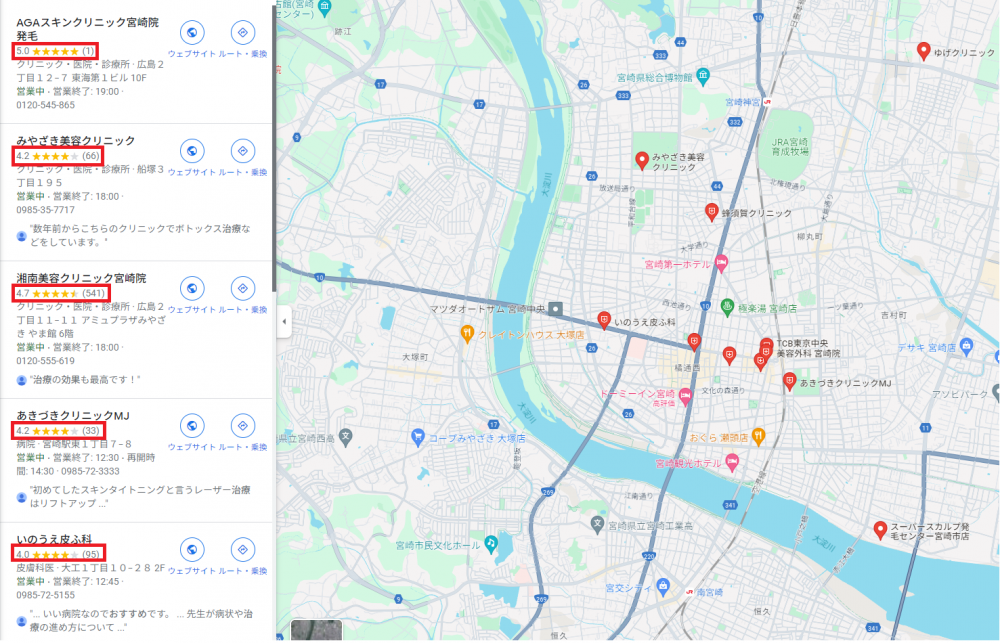Open the あきづきクリニックMJ listing title
This screenshot has height=643, width=1000.
click(x=73, y=416)
